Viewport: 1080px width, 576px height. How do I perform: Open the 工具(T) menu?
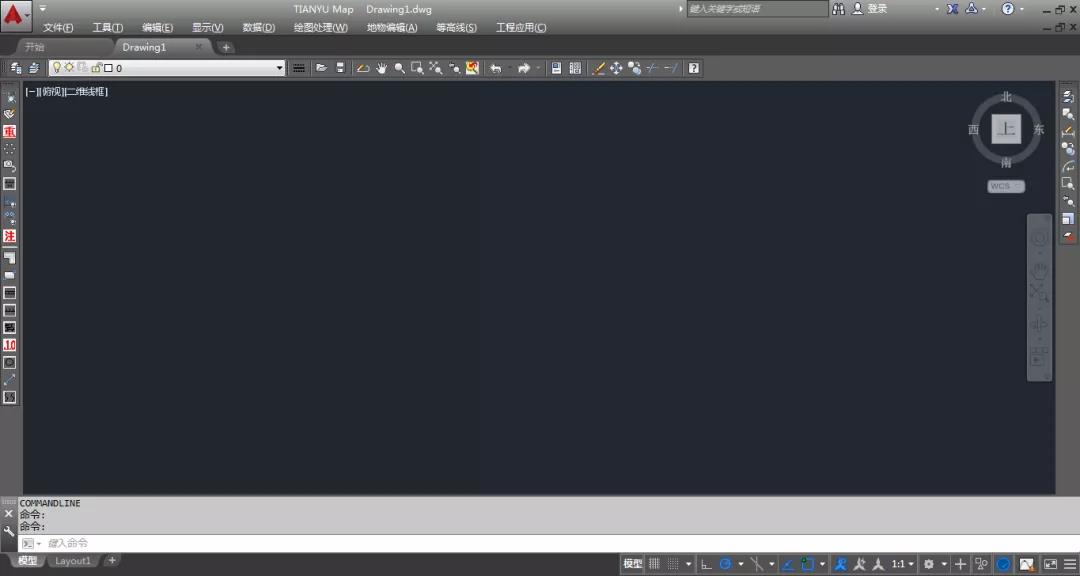[x=107, y=28]
